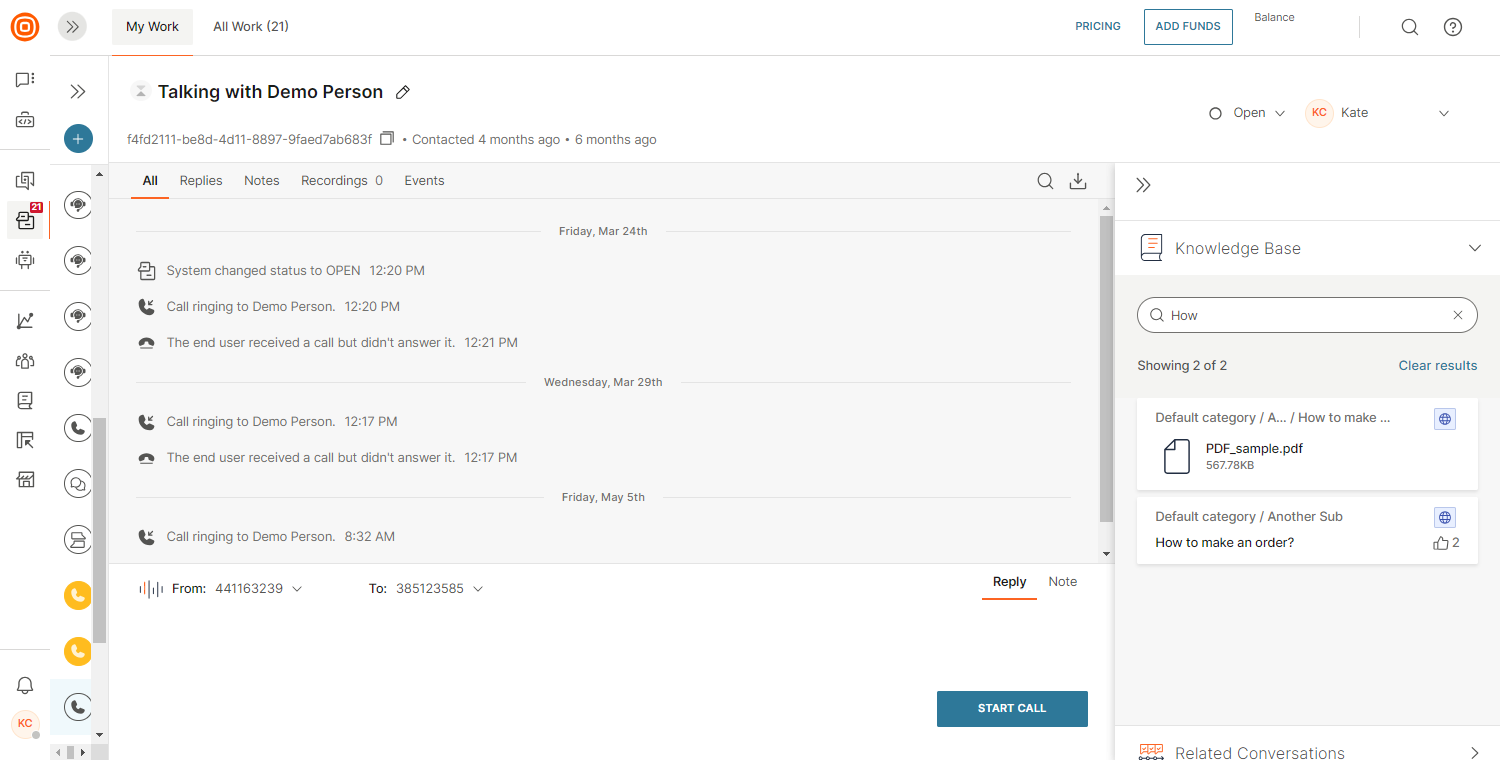
Task: Click the START CALL button
Action: click(1012, 708)
